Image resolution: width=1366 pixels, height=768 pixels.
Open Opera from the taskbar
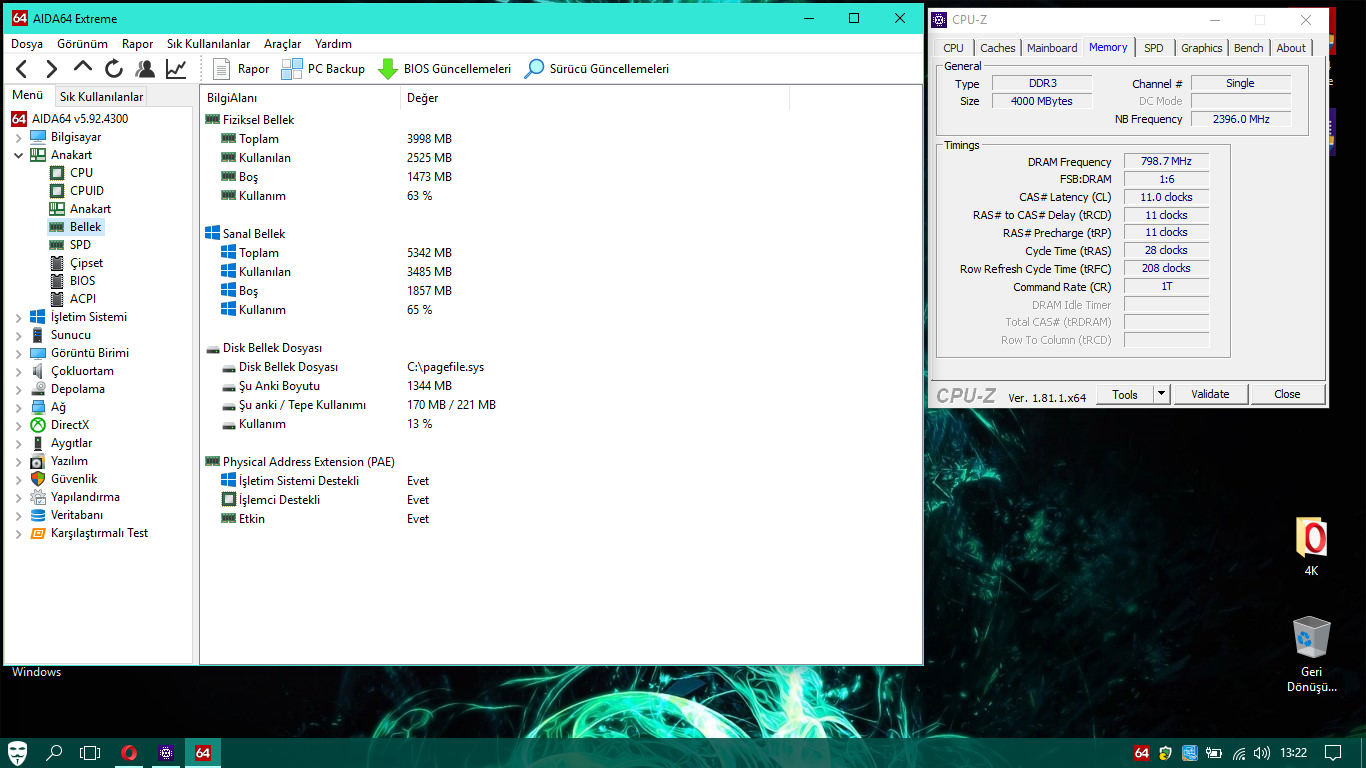(129, 753)
